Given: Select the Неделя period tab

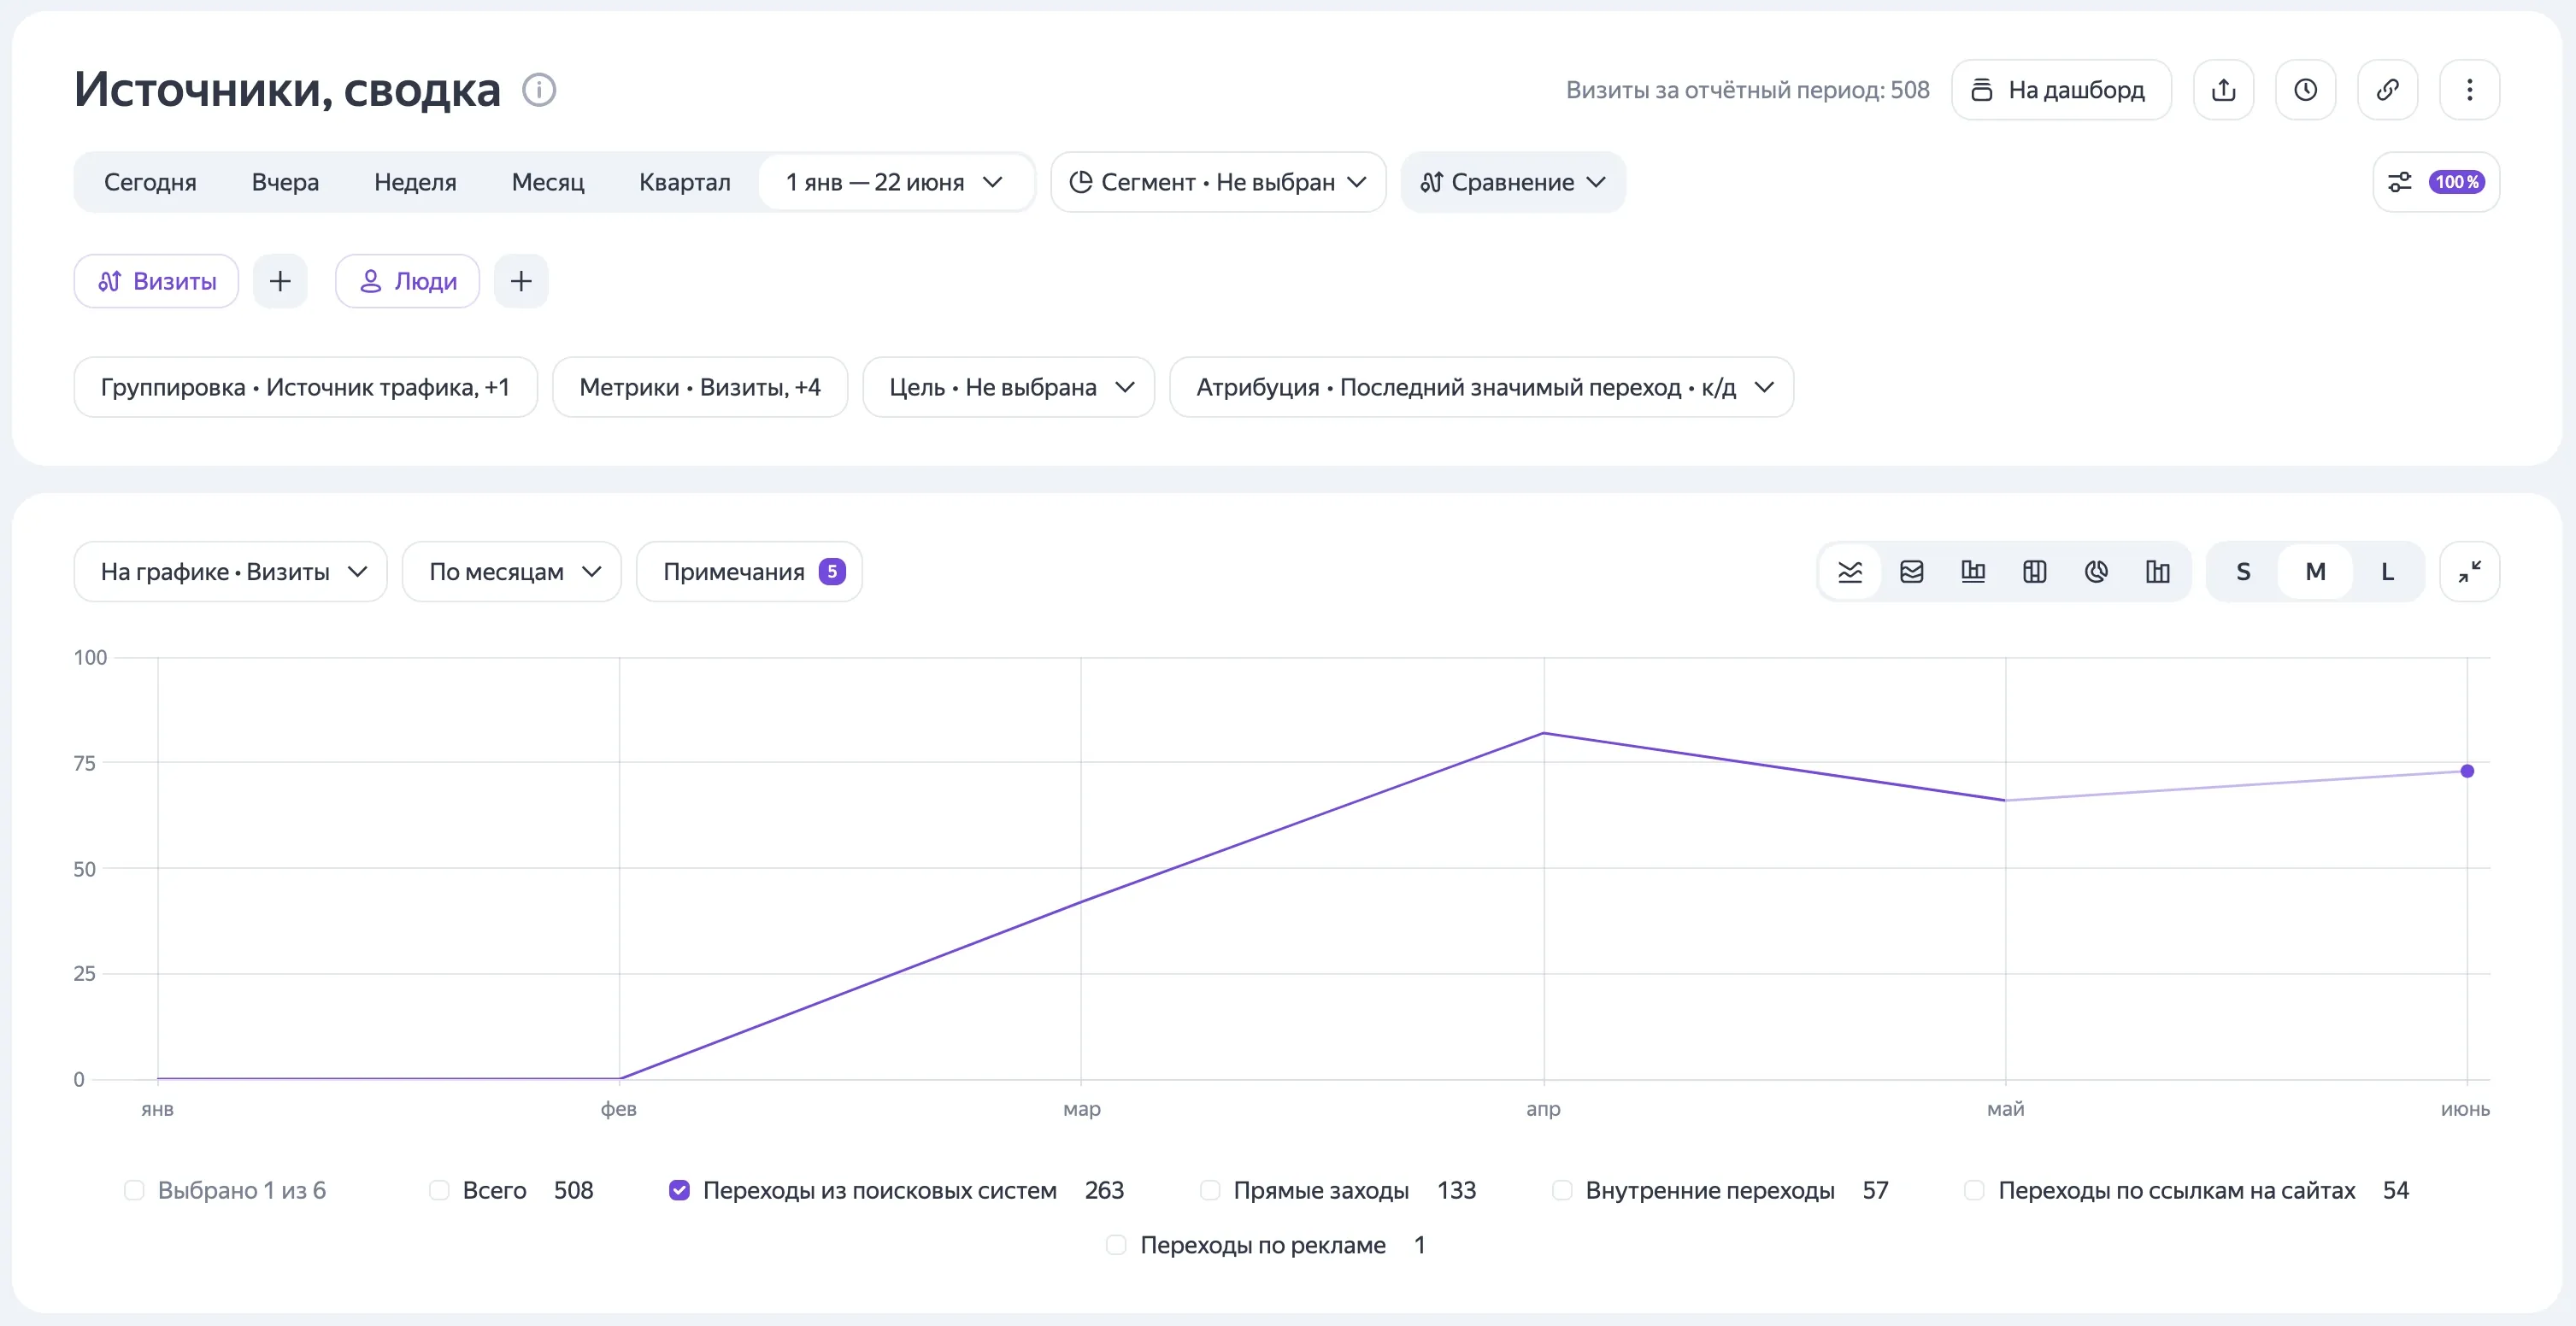Looking at the screenshot, I should click(415, 182).
